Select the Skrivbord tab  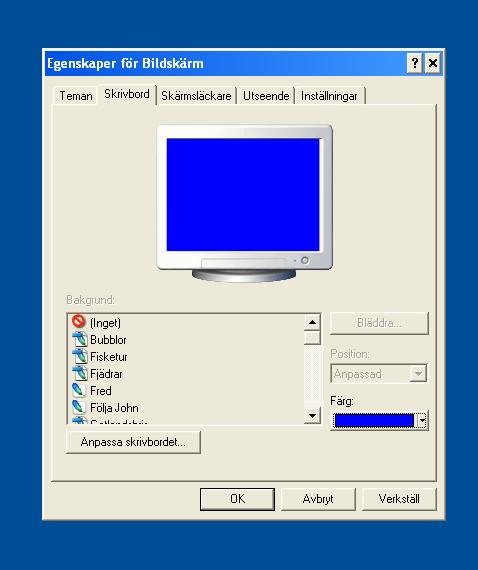click(x=126, y=94)
